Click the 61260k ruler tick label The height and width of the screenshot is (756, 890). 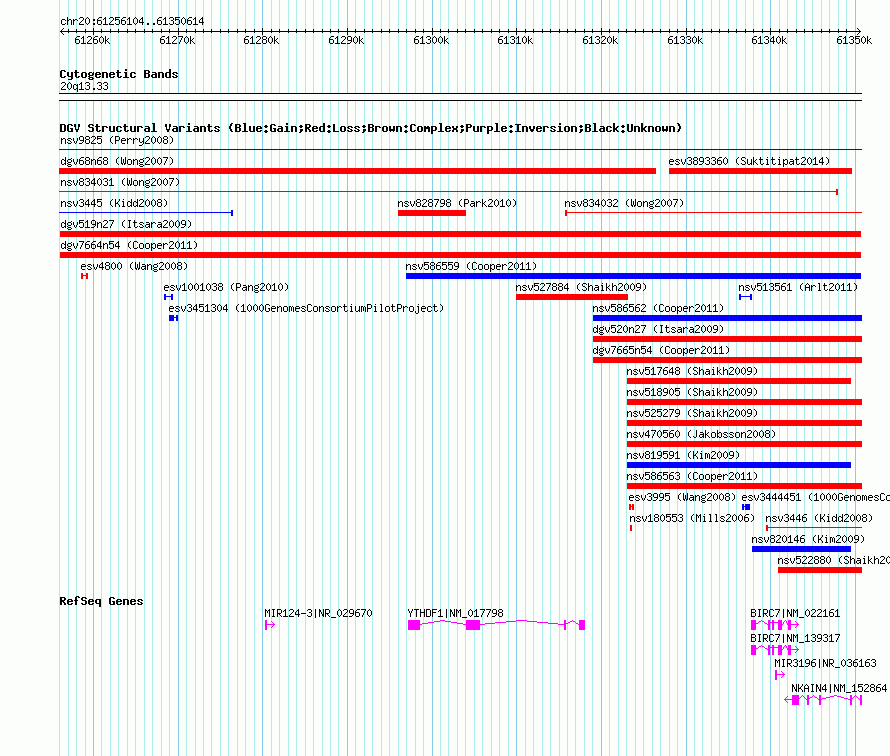[92, 40]
